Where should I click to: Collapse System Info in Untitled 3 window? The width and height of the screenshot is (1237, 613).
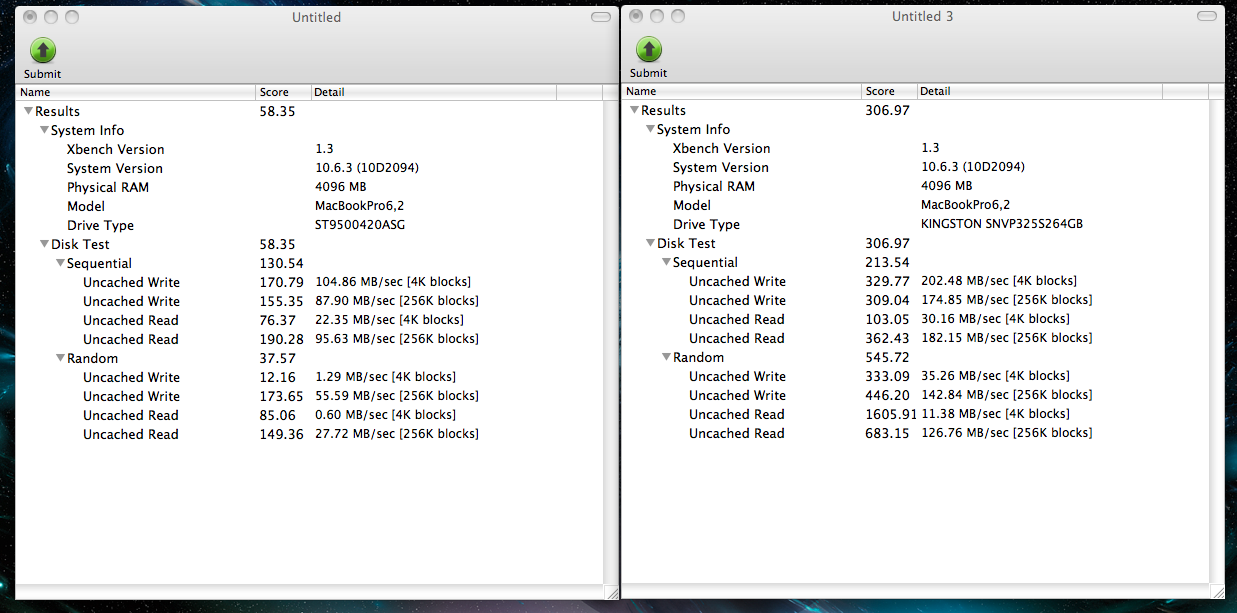(x=650, y=130)
